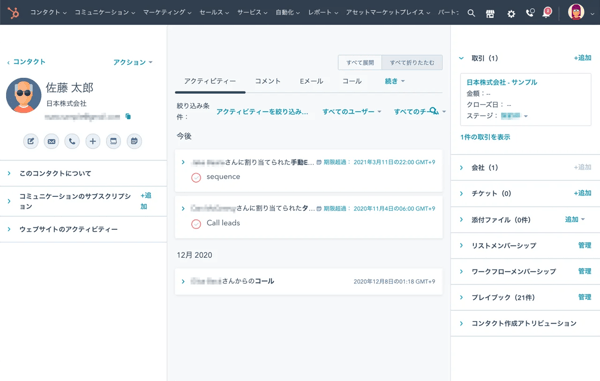Open the すべてのチーム filter dropdown
This screenshot has height=381, width=600.
[x=420, y=112]
